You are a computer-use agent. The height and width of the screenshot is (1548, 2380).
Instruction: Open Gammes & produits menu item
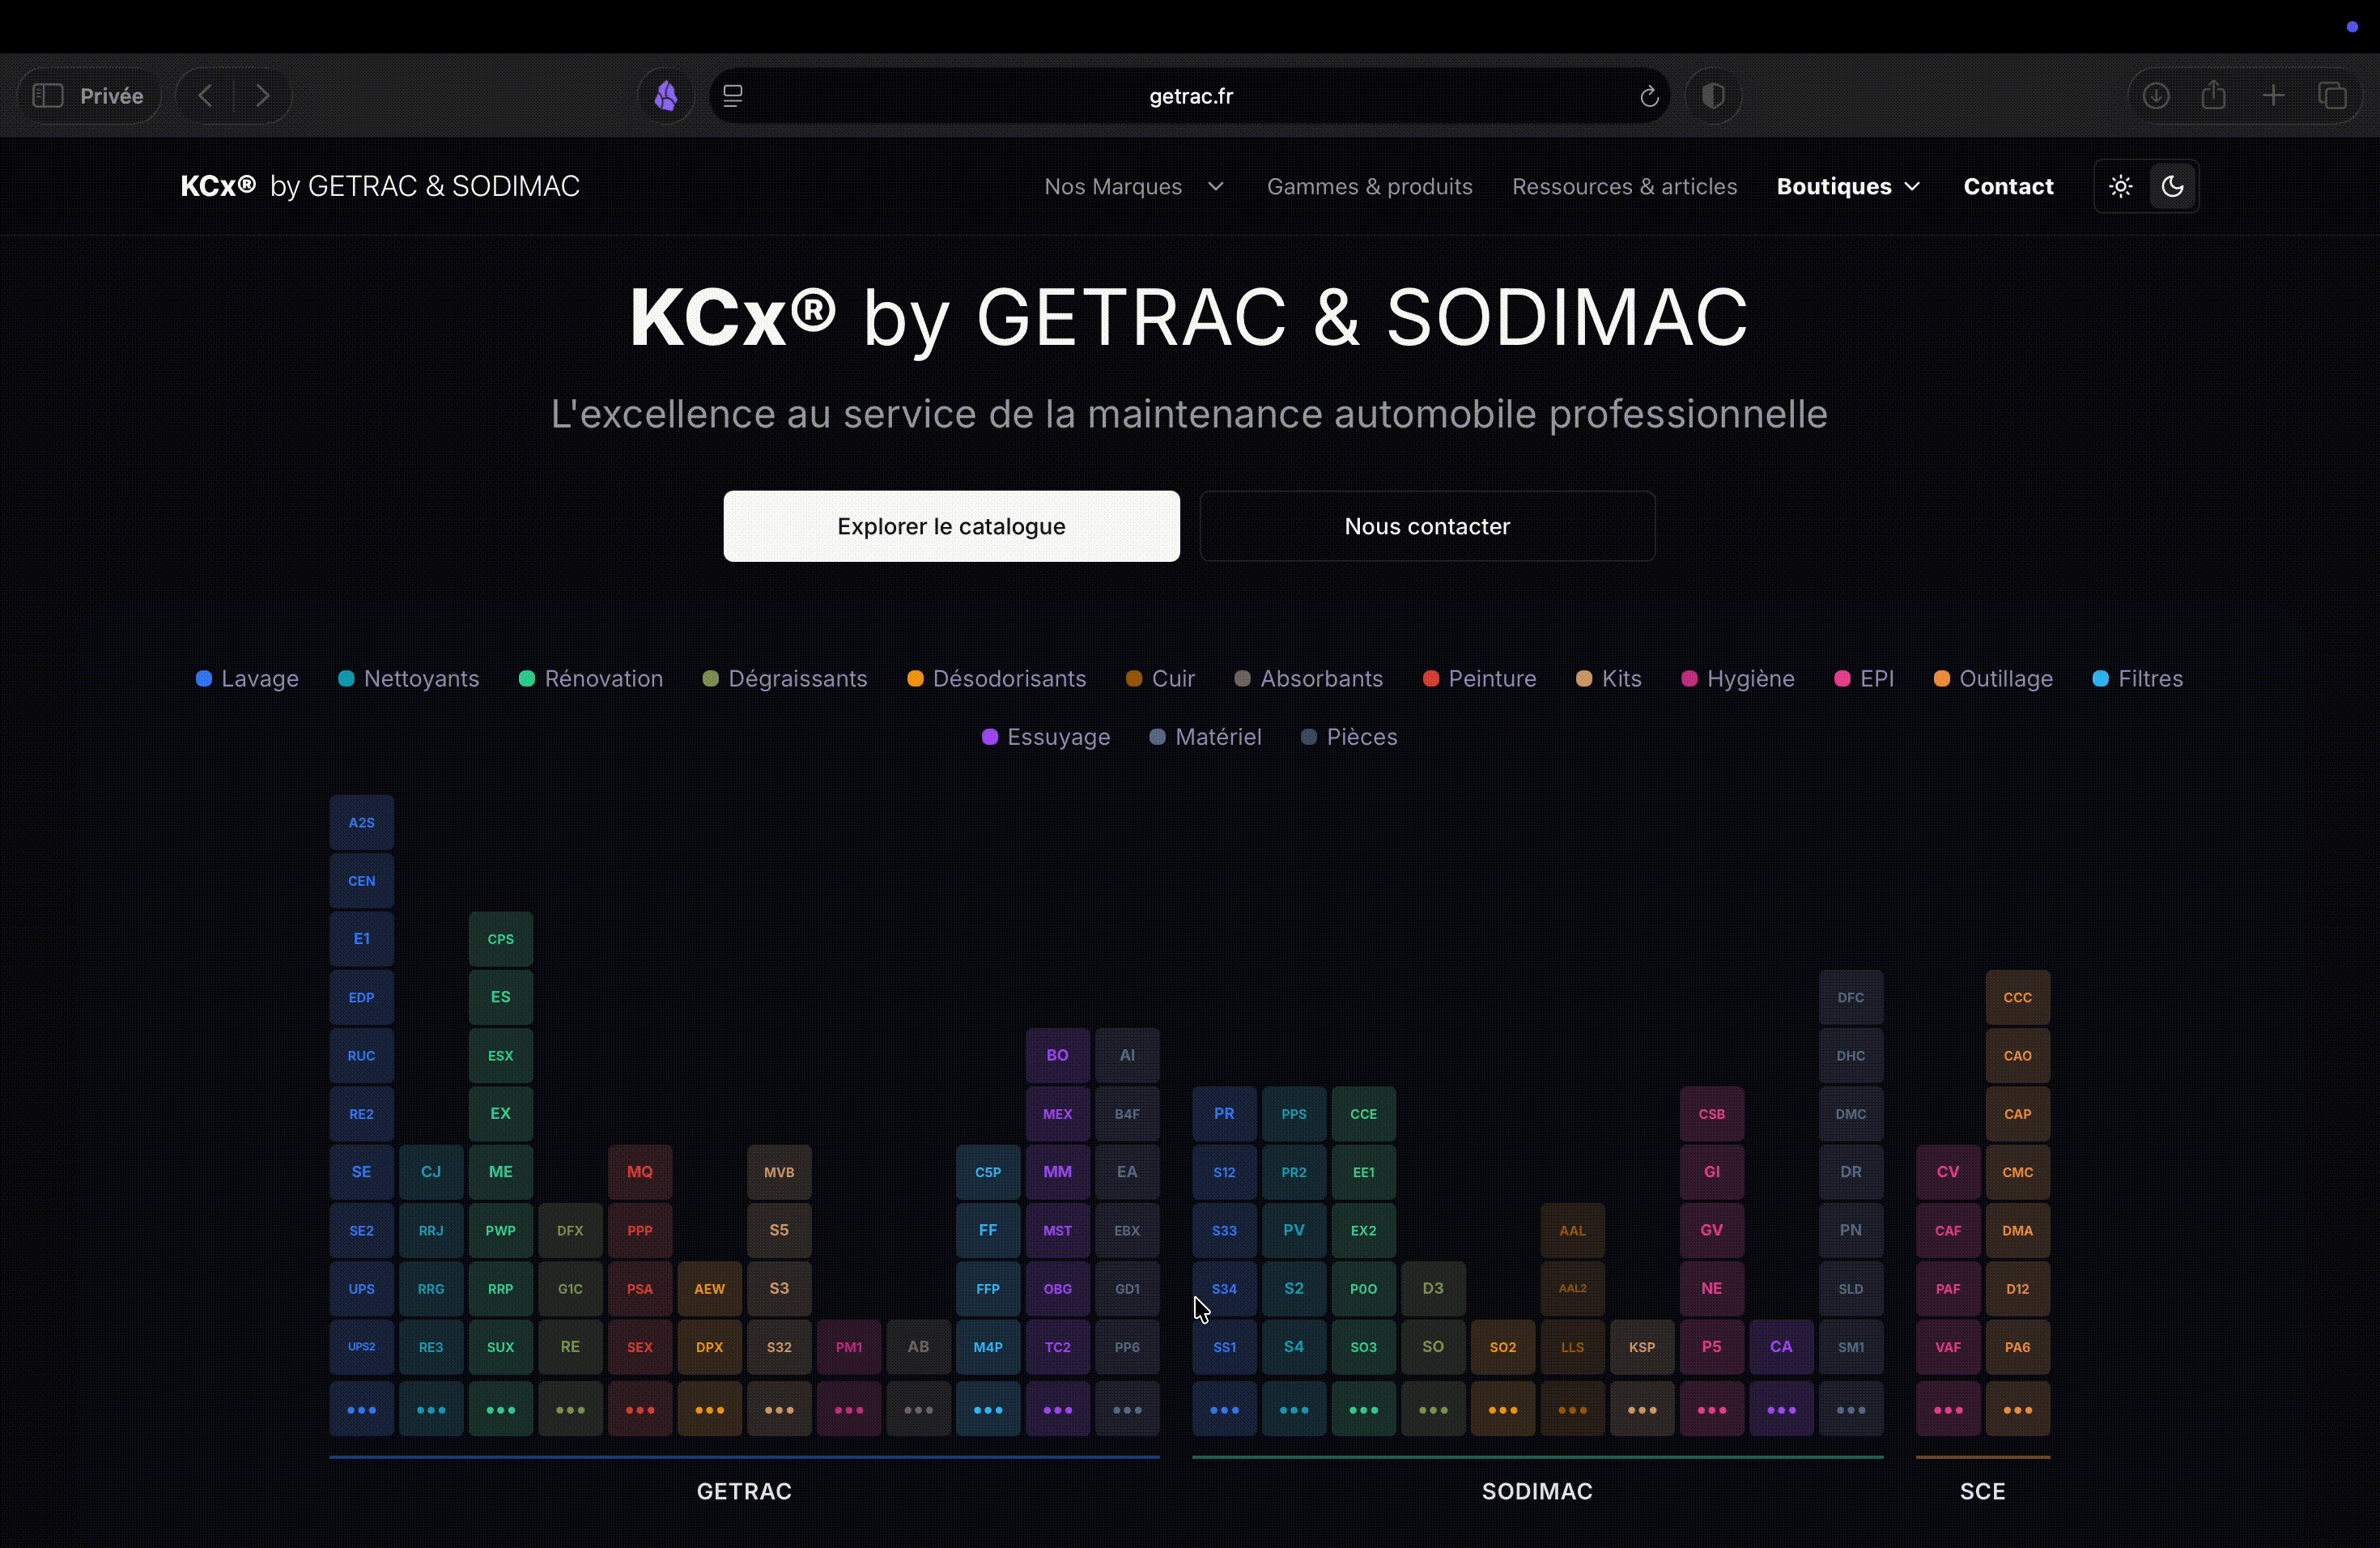point(1369,186)
